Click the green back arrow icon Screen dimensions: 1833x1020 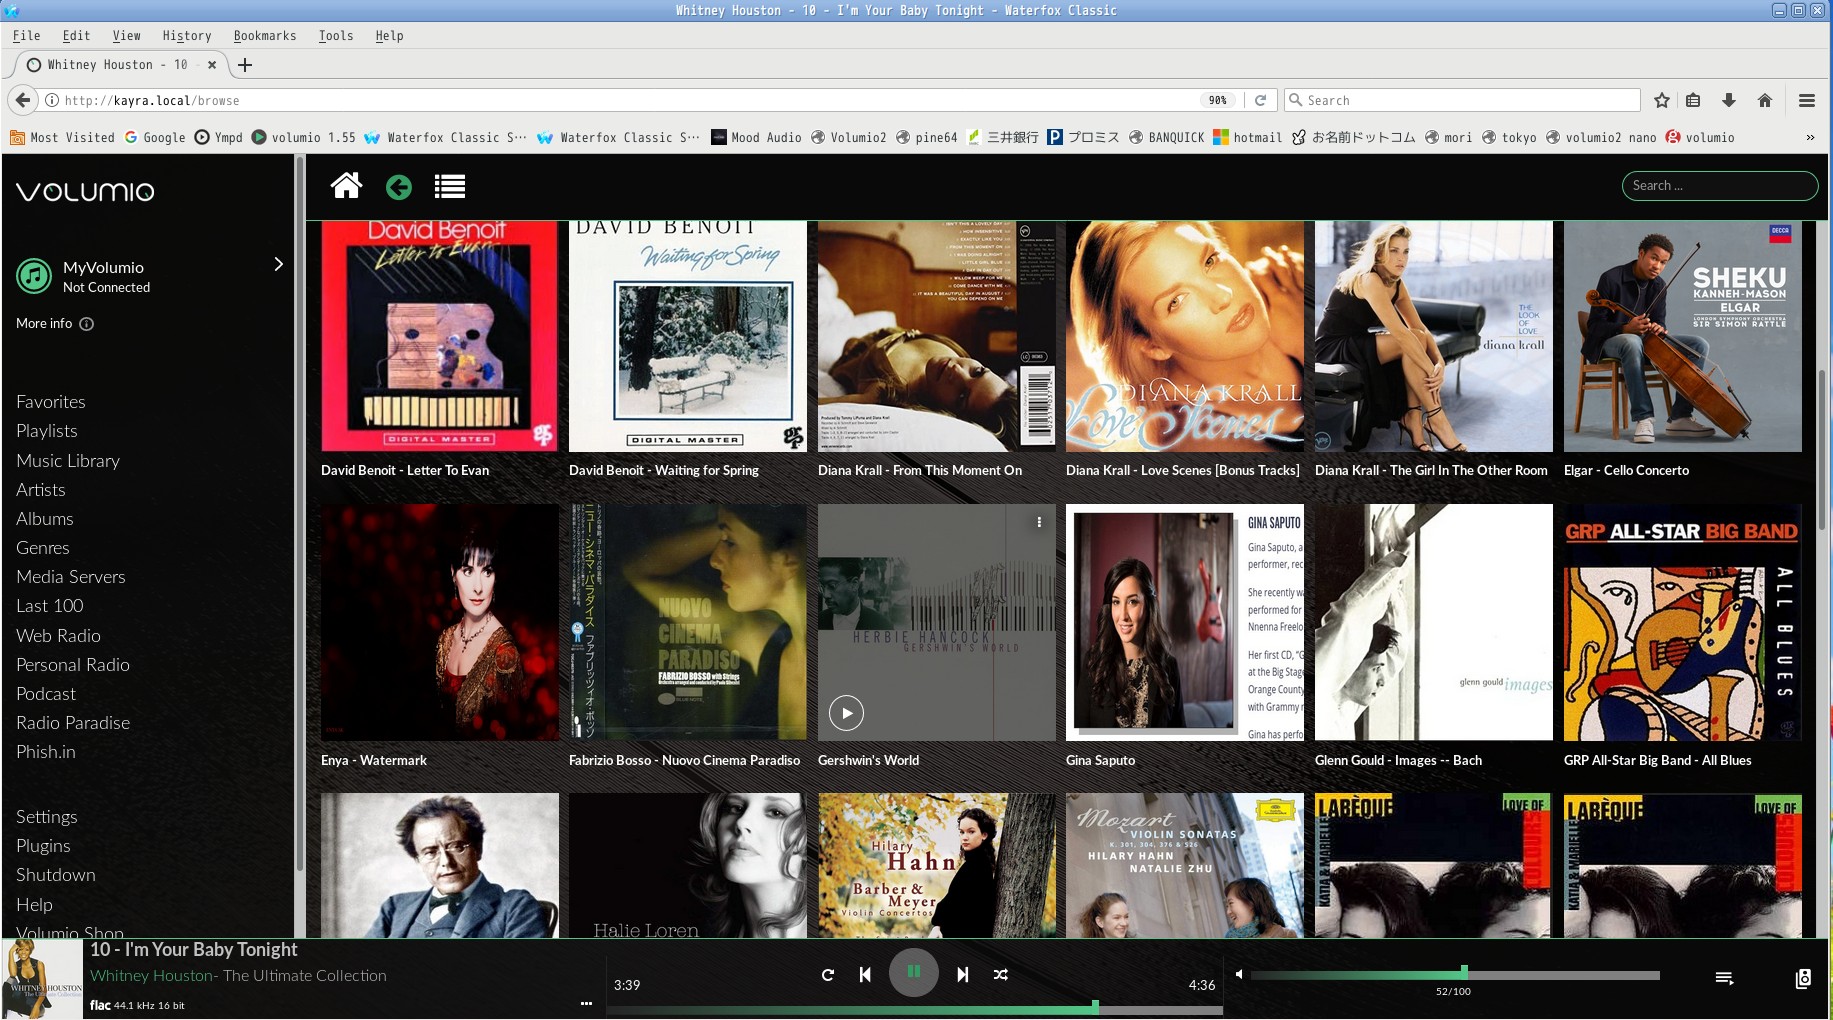399,187
